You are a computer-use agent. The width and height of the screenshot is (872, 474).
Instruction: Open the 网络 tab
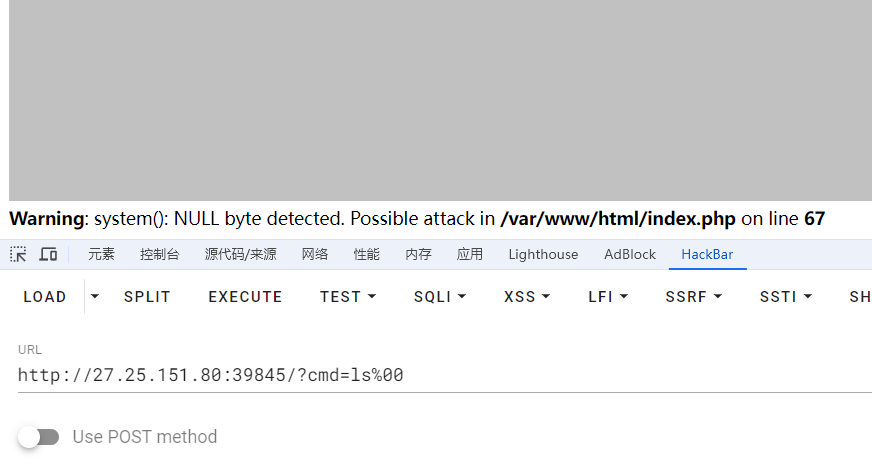[315, 255]
